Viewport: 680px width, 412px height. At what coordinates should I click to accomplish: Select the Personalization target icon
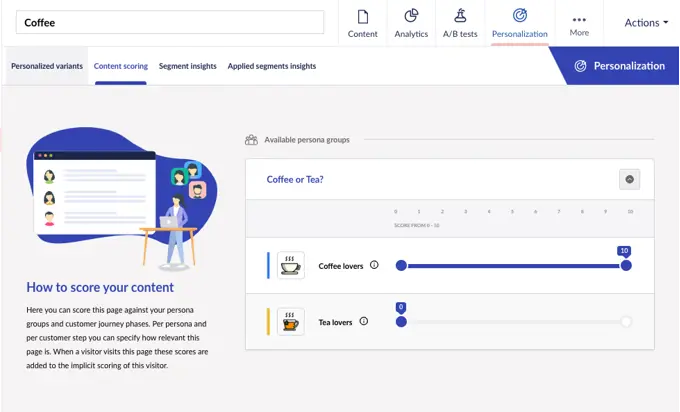(x=519, y=17)
